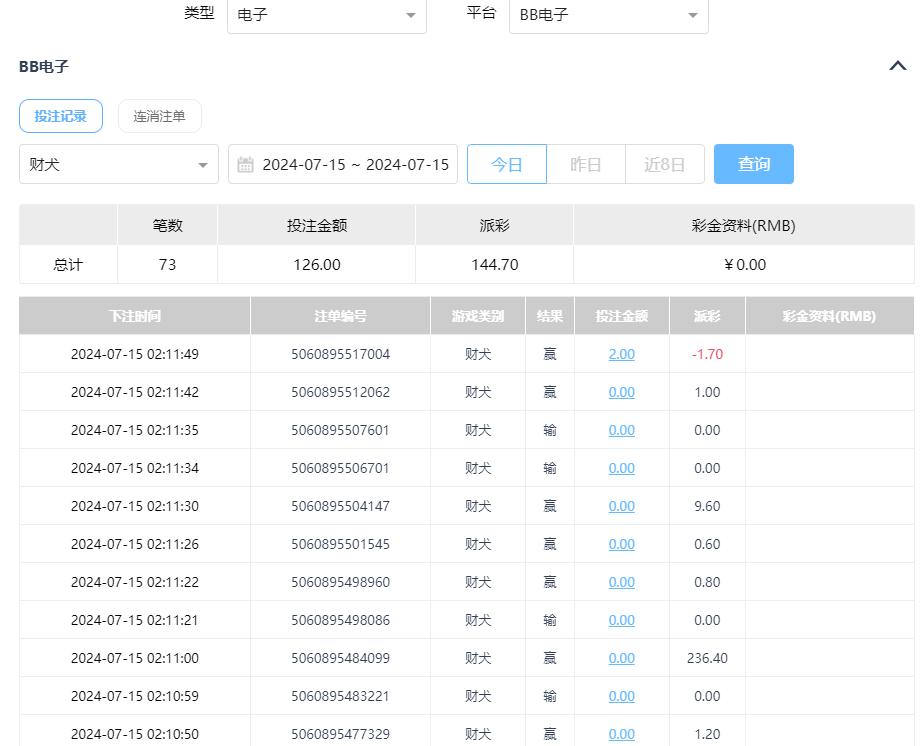Click the 派彩 column header in records table
This screenshot has height=746, width=922.
pyautogui.click(x=706, y=316)
